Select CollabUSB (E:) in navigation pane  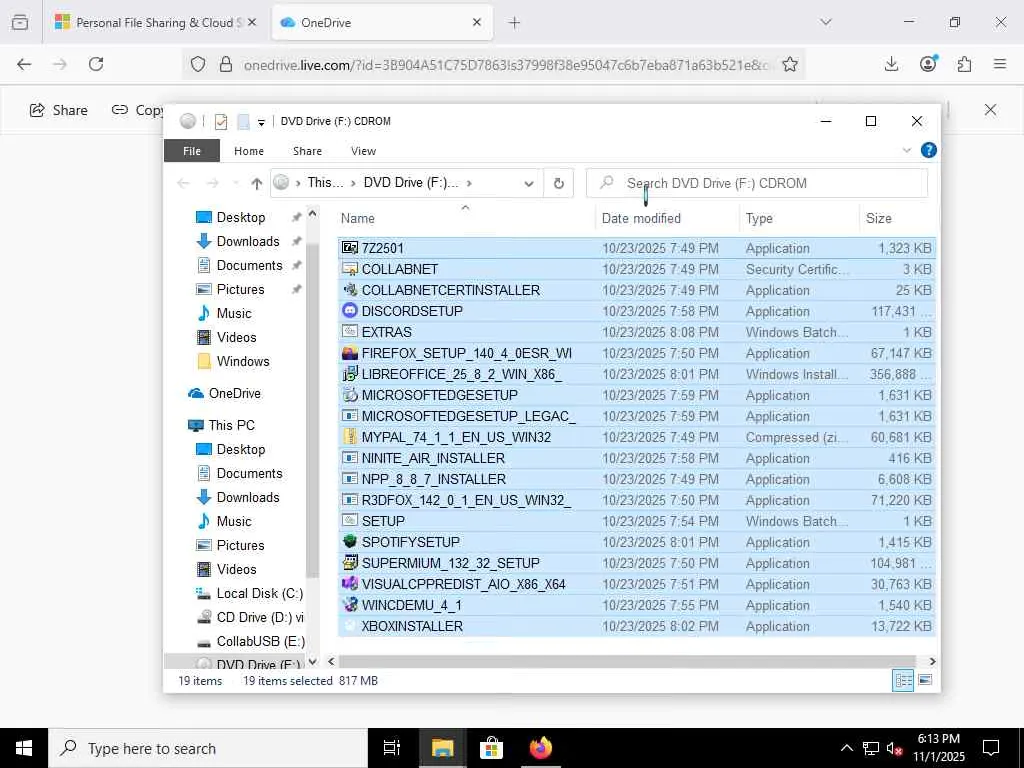(x=251, y=641)
